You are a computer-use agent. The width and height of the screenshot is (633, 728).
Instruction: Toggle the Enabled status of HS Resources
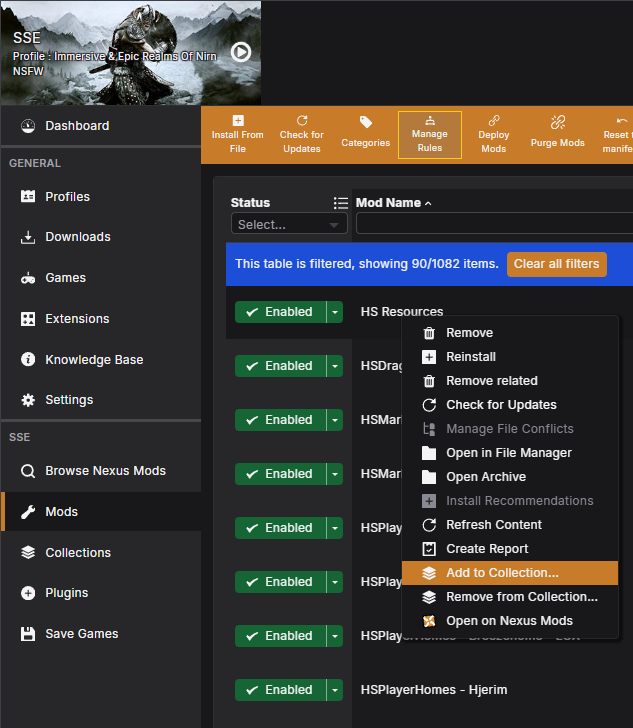279,312
